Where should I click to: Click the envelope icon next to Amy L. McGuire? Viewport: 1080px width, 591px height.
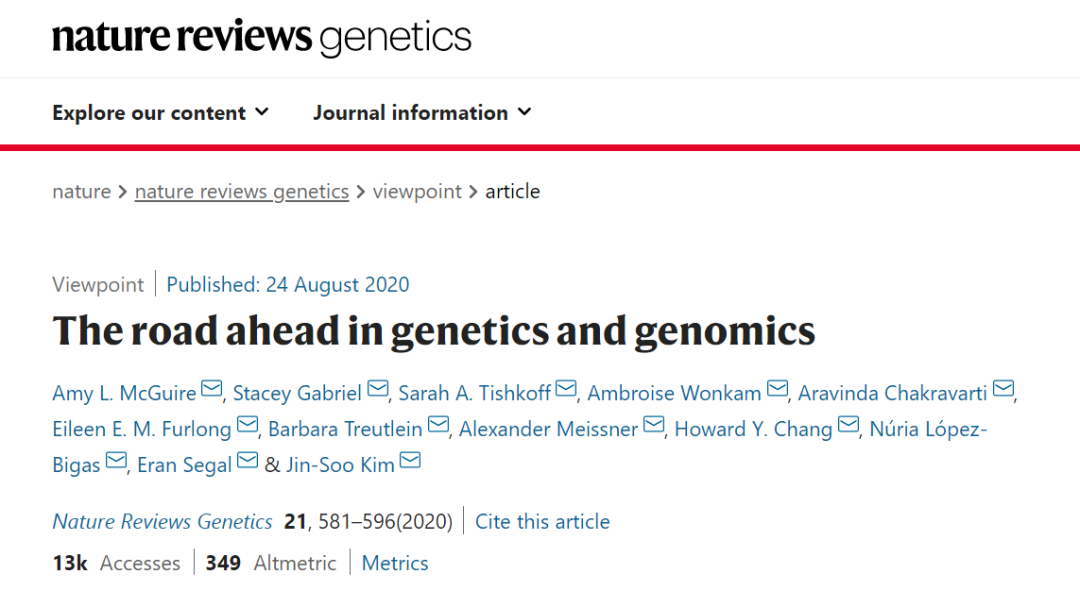click(212, 390)
